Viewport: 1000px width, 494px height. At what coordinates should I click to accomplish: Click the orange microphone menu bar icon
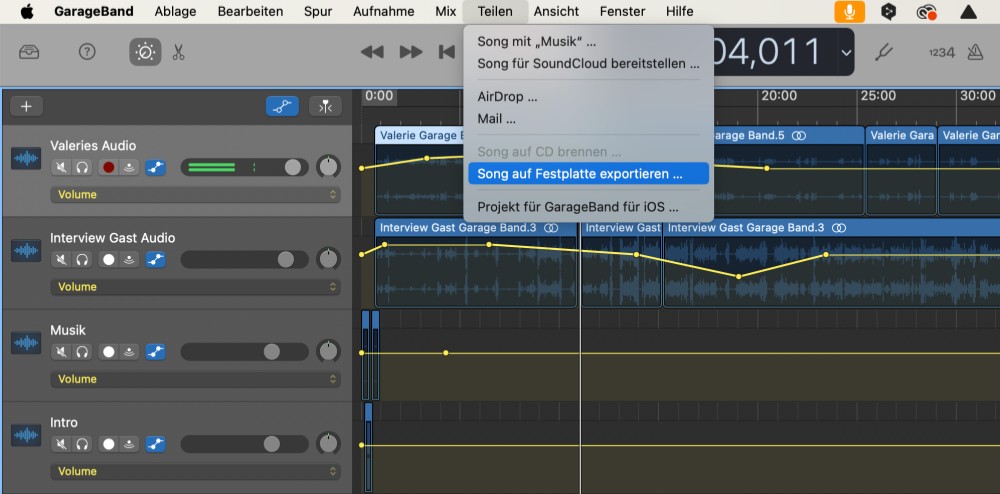pyautogui.click(x=849, y=11)
